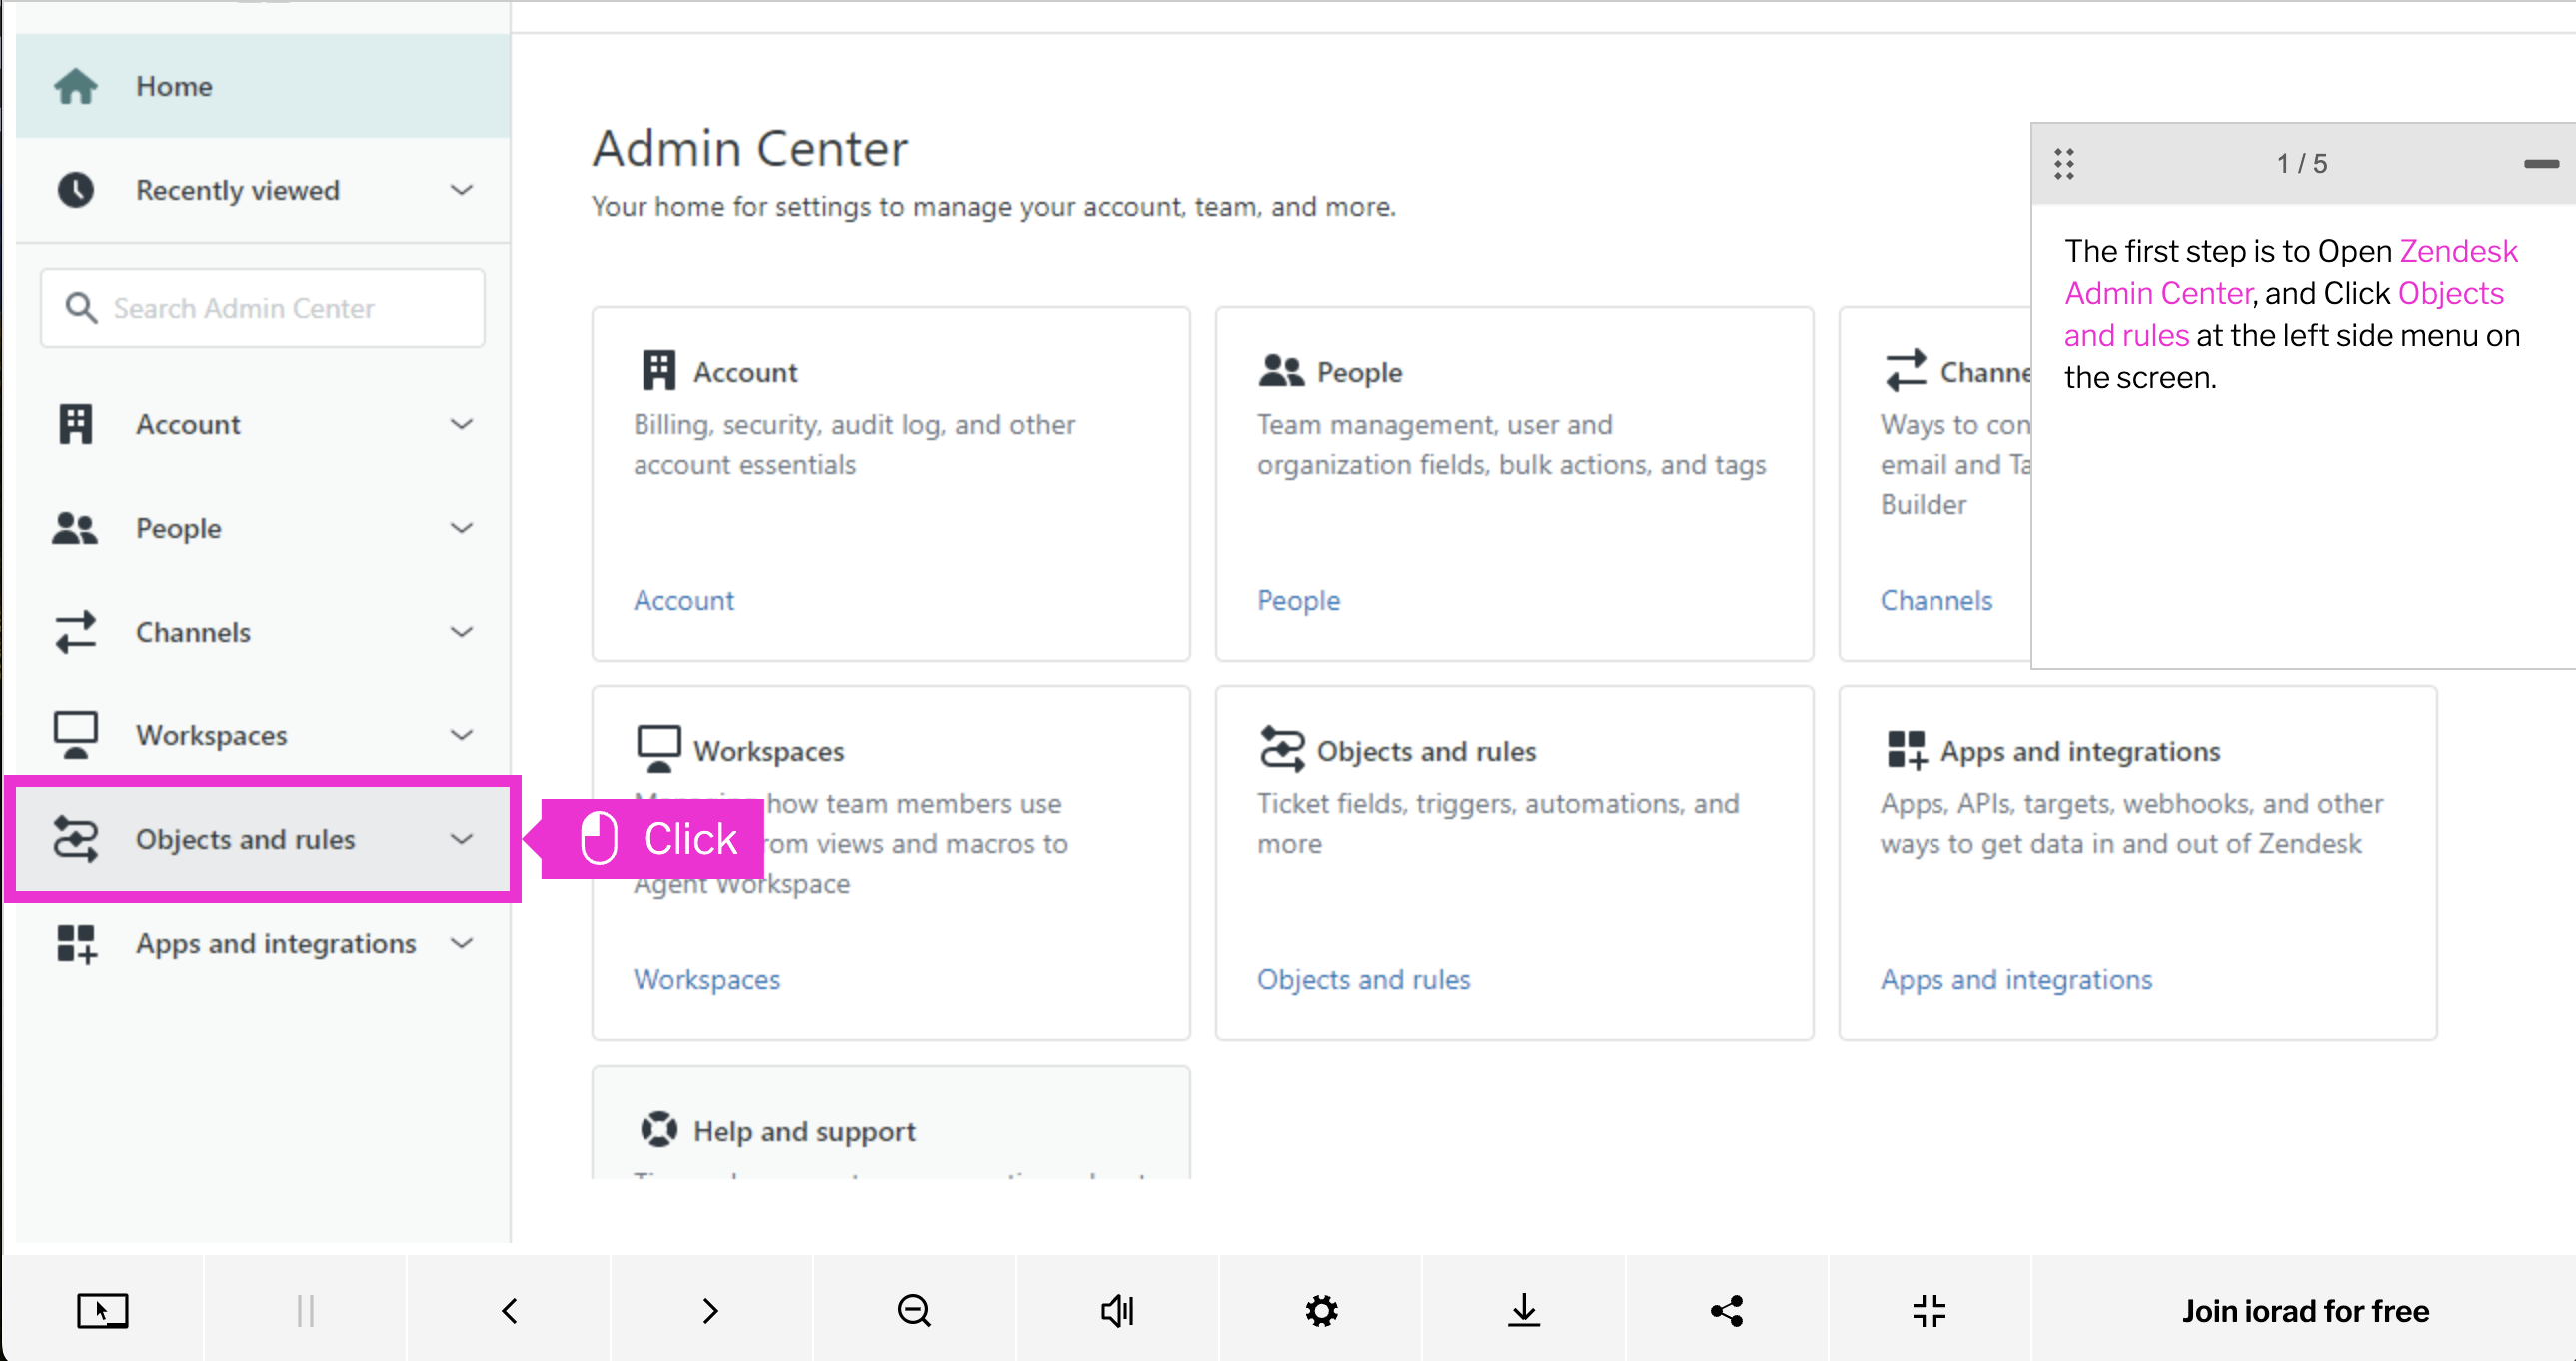Expand the People chevron in sidebar
Screen dimensions: 2576x1361
click(461, 528)
